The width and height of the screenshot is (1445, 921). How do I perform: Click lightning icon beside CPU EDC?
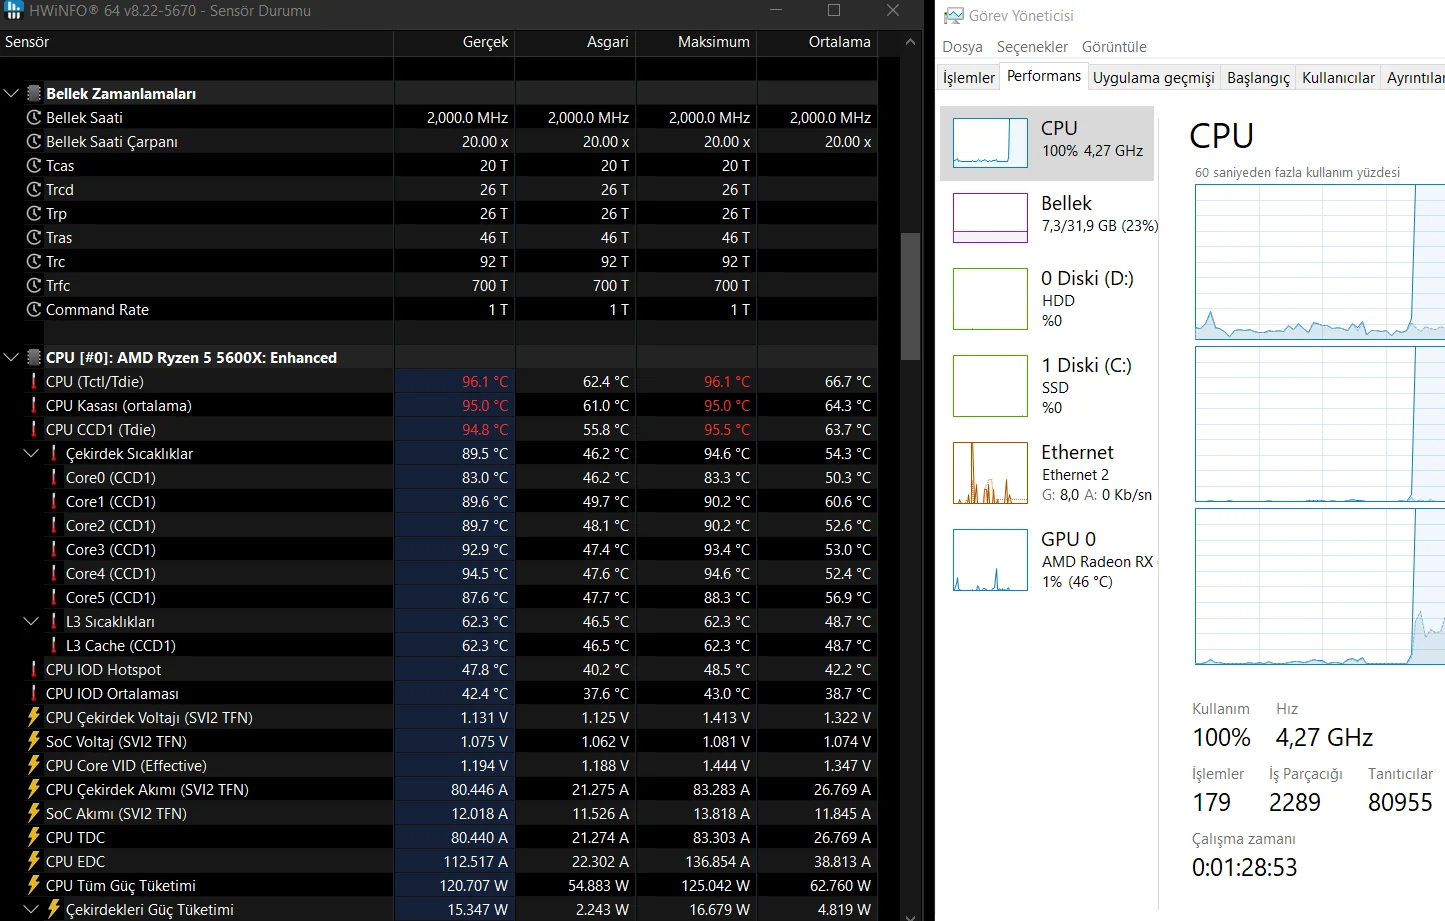coord(33,862)
